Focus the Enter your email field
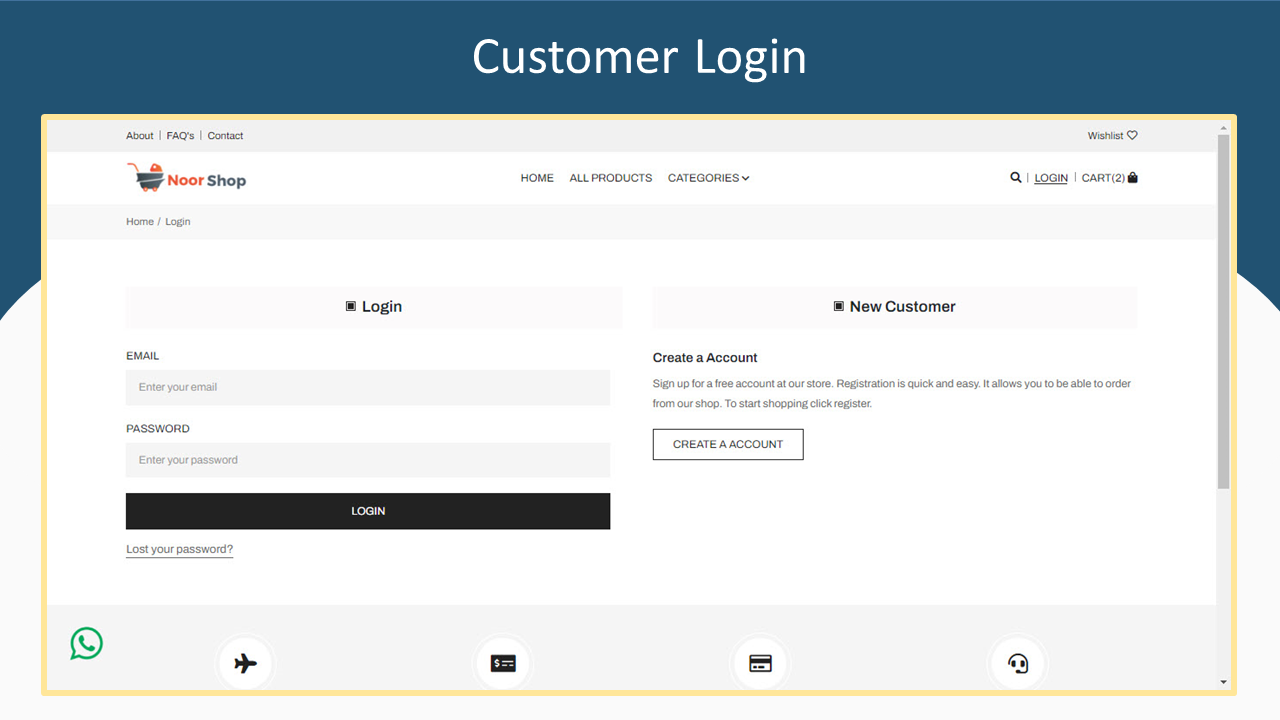The image size is (1280, 720). [x=368, y=387]
